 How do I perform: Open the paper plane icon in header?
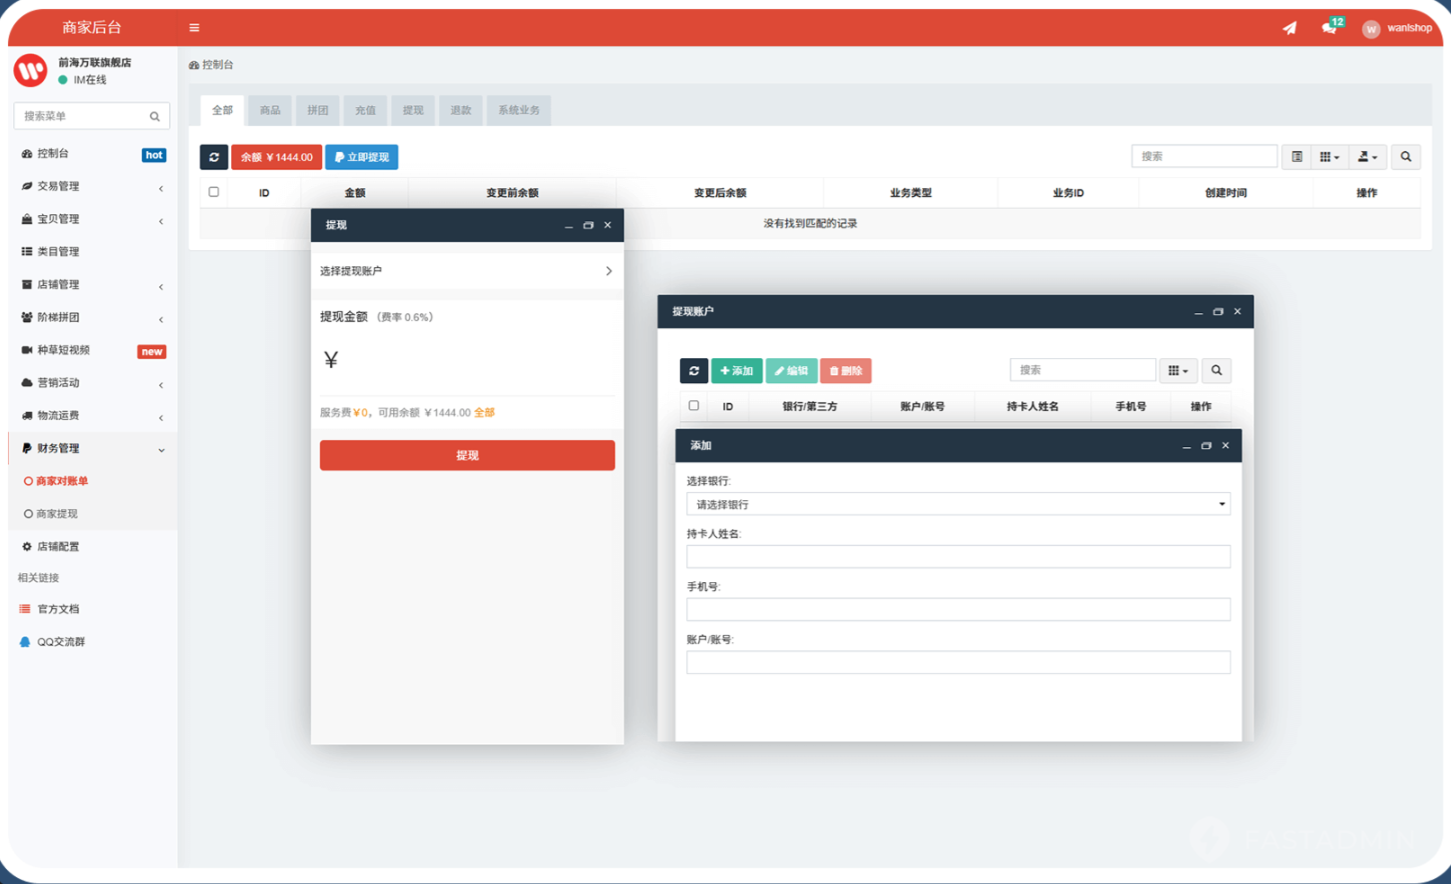pos(1290,28)
